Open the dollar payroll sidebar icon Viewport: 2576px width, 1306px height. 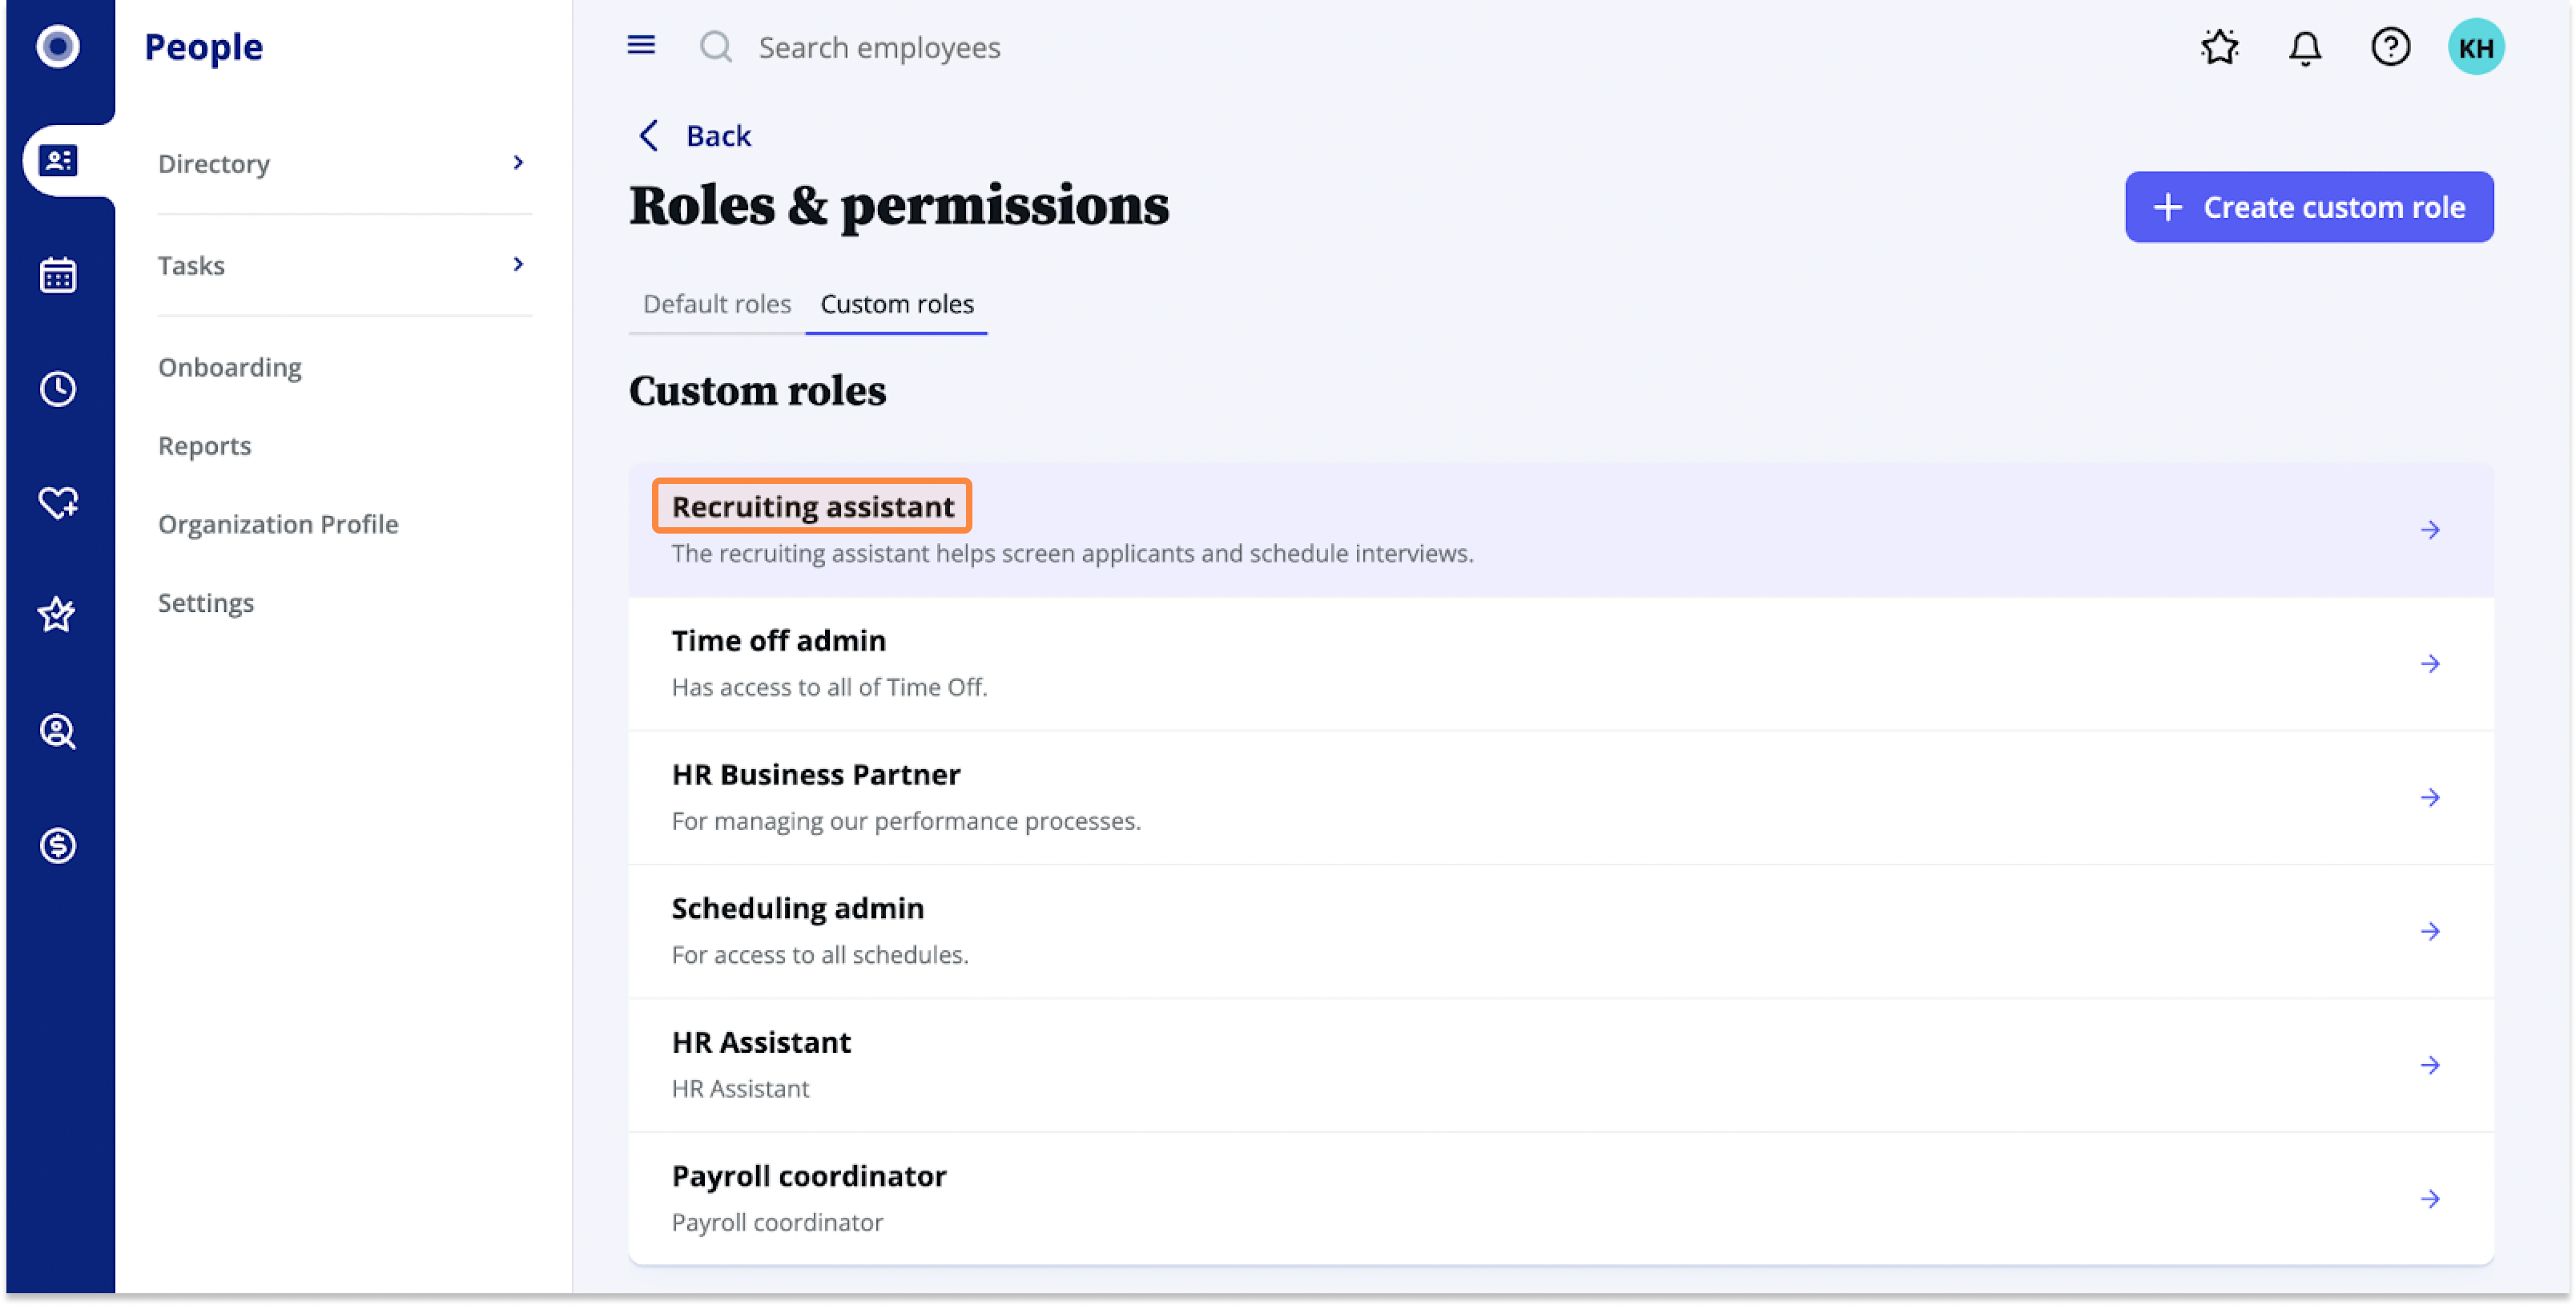click(x=58, y=845)
